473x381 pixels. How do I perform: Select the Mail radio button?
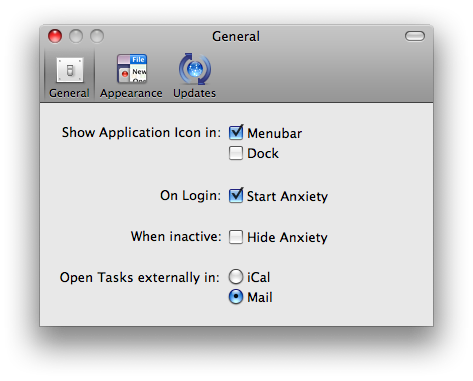coord(236,297)
